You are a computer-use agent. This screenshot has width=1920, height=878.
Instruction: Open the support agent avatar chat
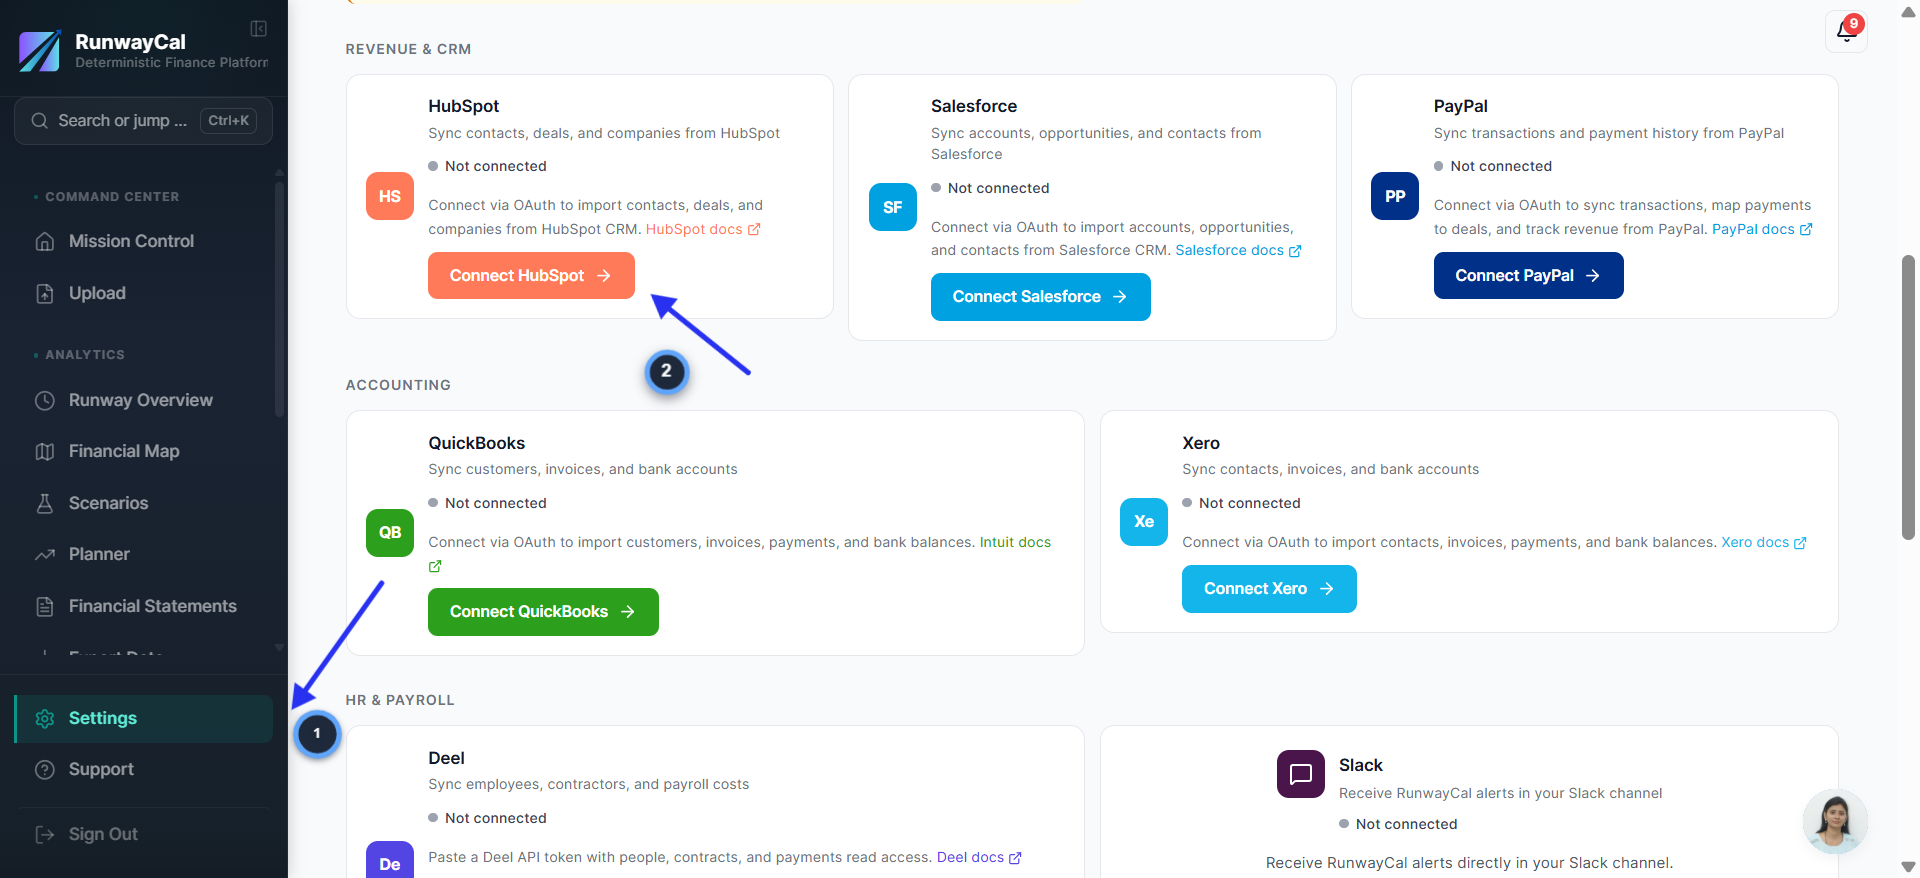pyautogui.click(x=1835, y=822)
